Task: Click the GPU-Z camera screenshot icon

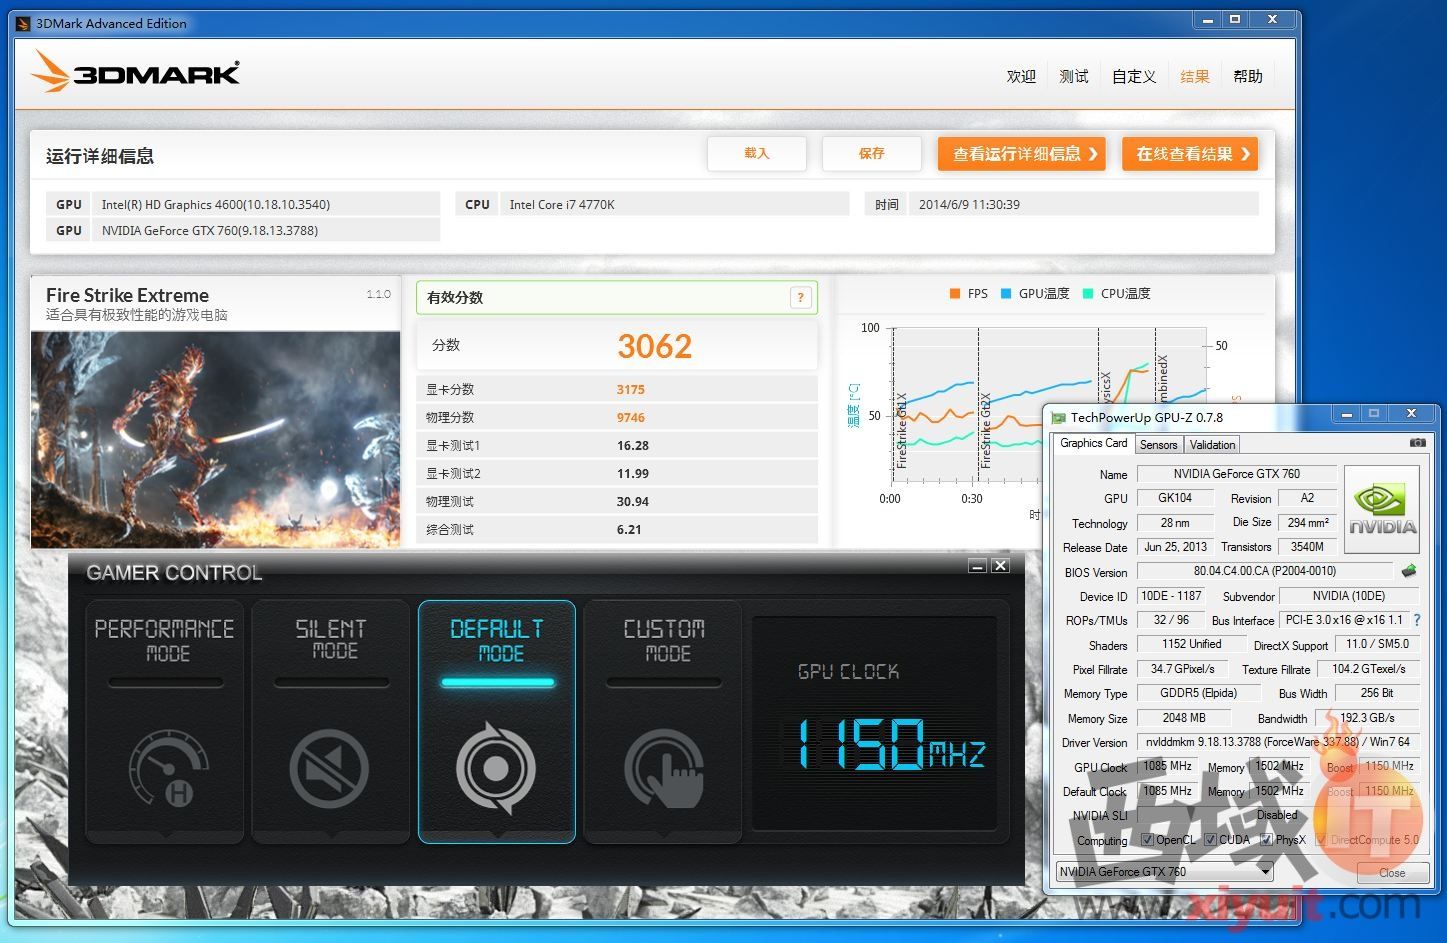Action: tap(1417, 443)
